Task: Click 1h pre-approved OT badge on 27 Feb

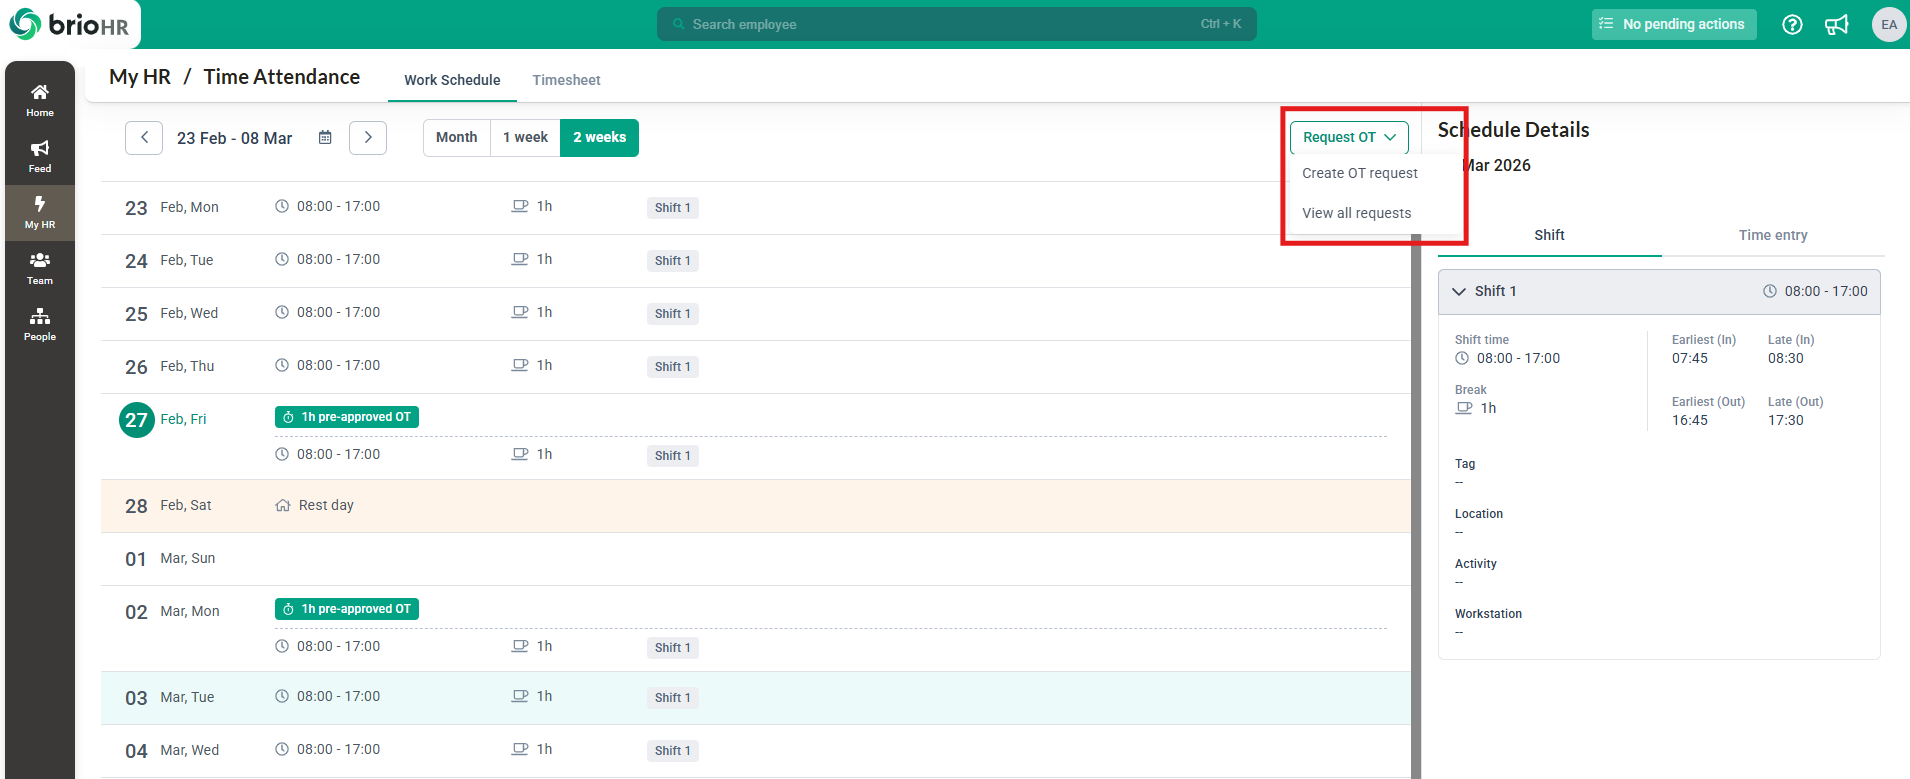Action: tap(347, 417)
